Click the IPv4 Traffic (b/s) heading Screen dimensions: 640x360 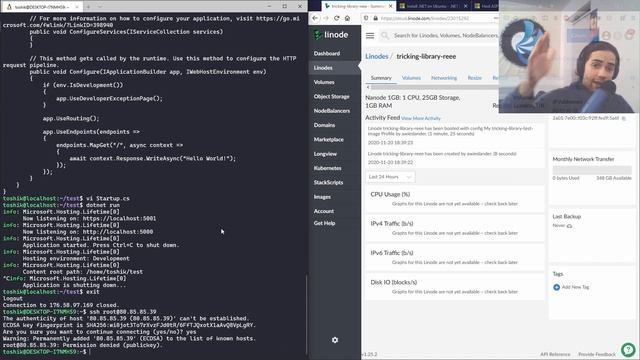pyautogui.click(x=392, y=224)
